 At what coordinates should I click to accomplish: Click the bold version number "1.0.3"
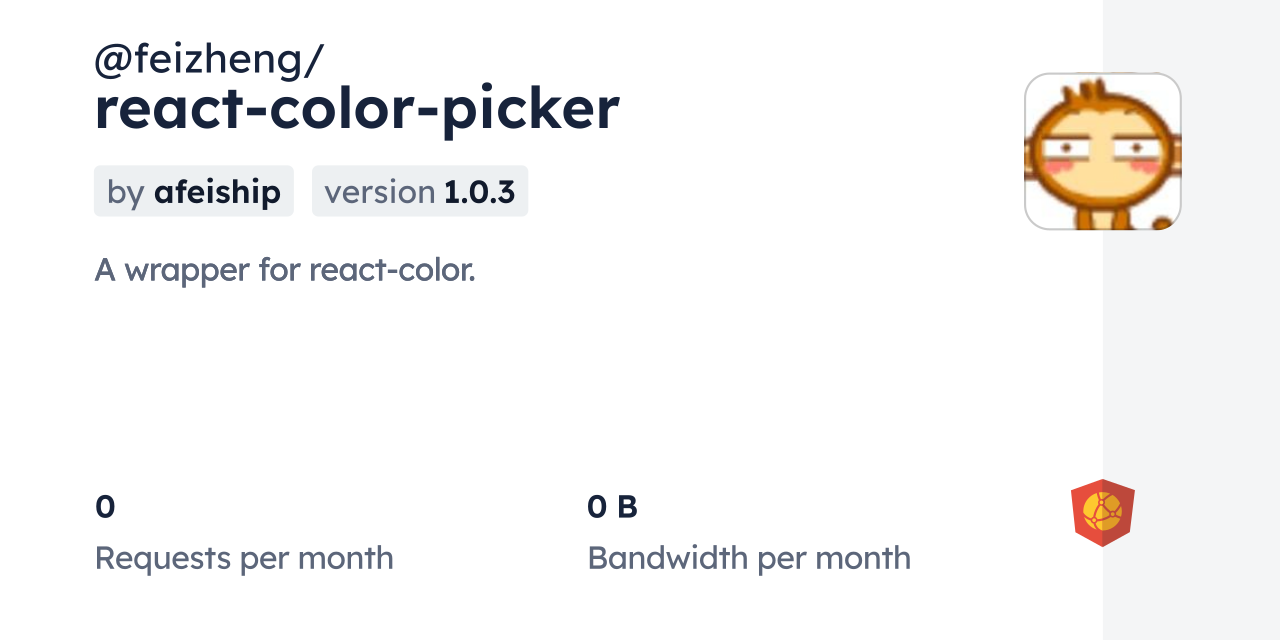479,191
